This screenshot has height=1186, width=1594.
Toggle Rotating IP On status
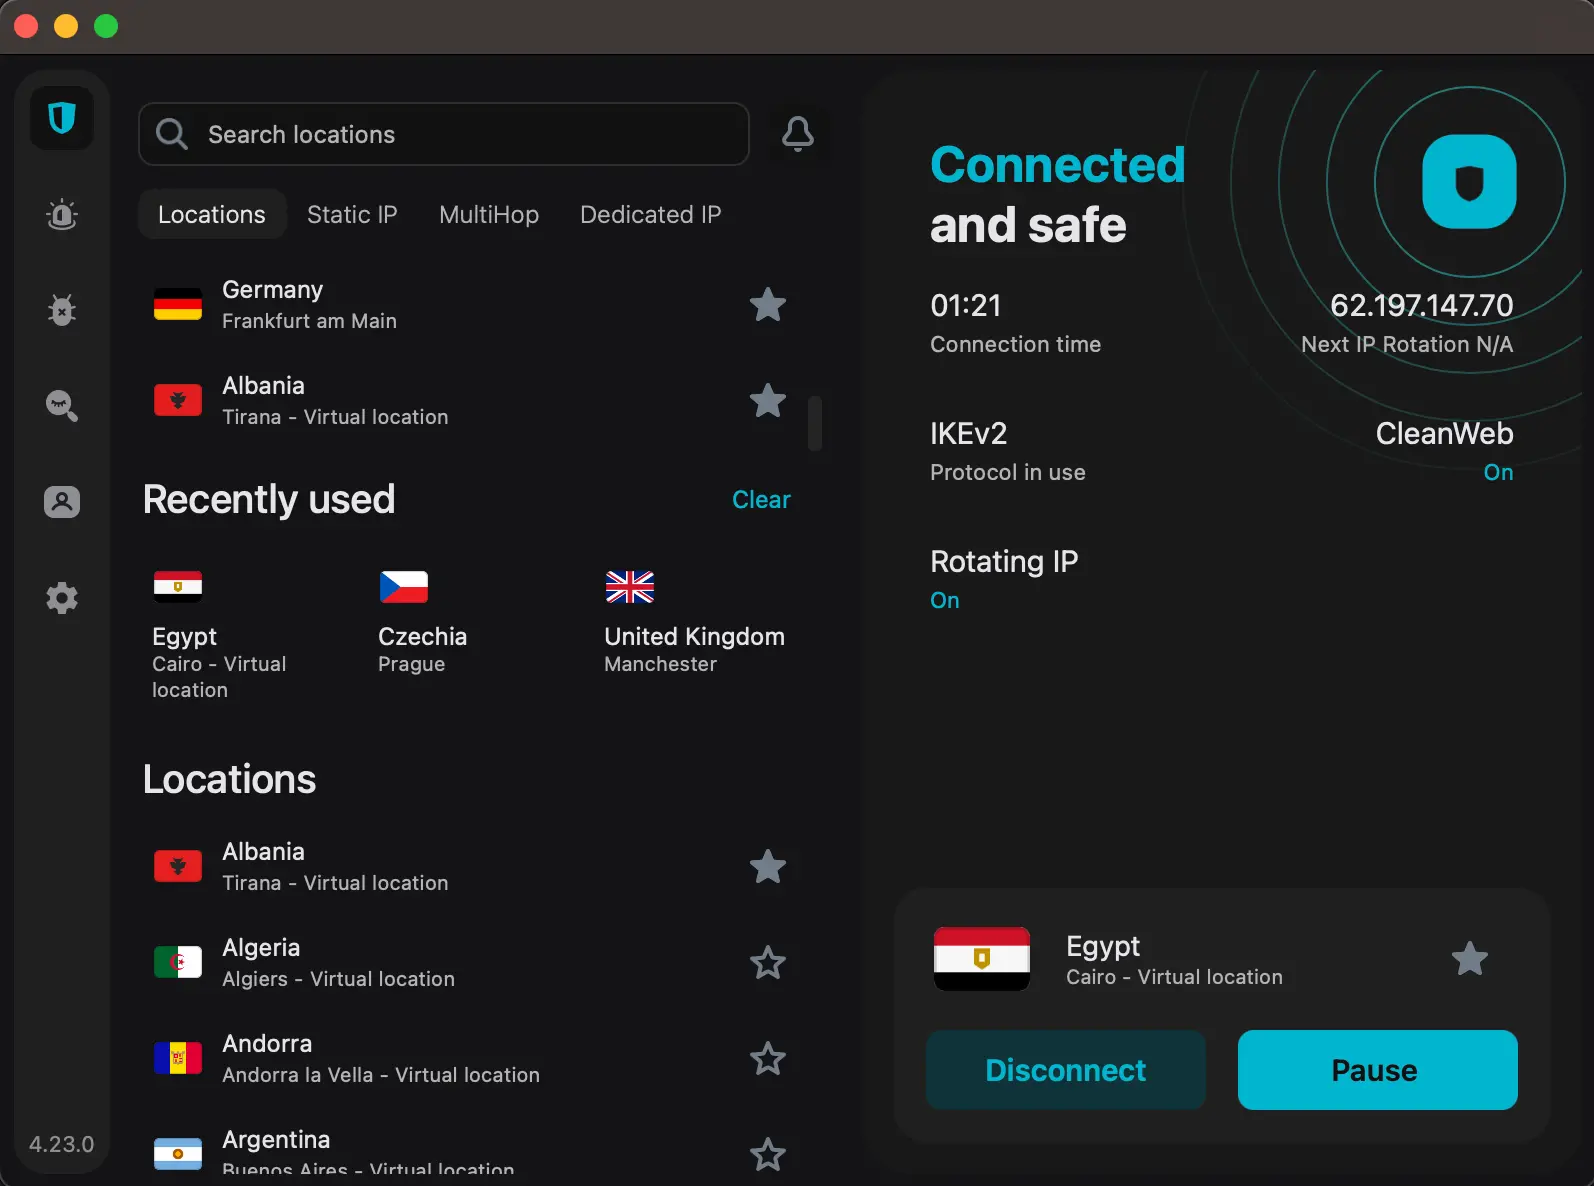click(x=945, y=600)
